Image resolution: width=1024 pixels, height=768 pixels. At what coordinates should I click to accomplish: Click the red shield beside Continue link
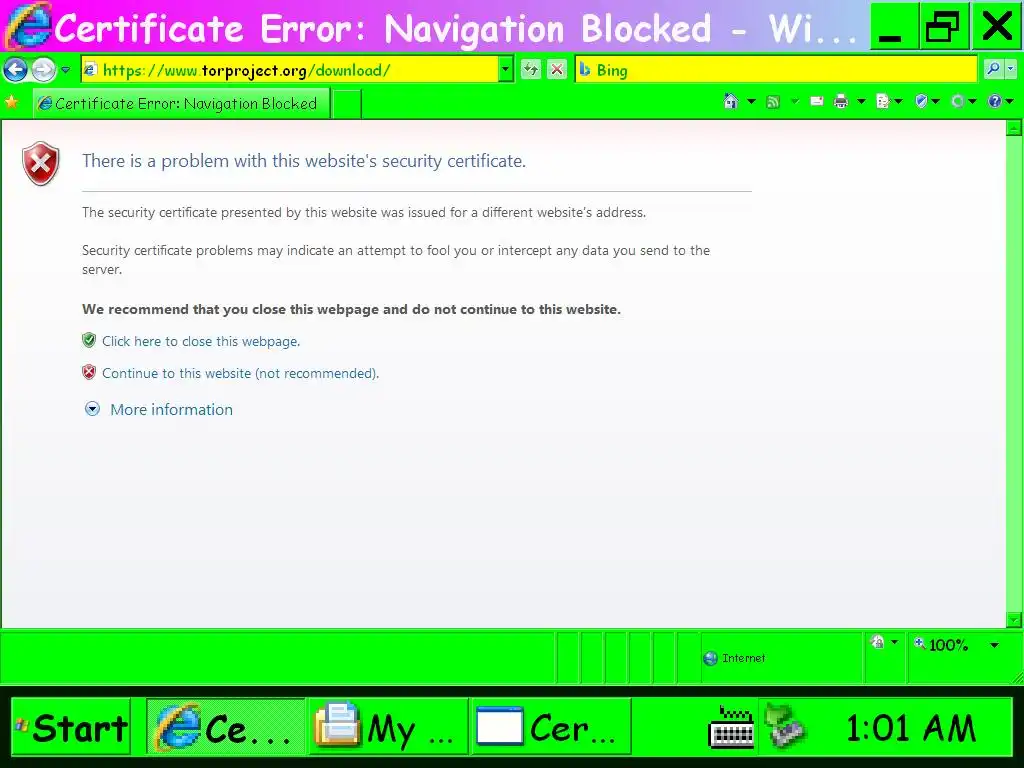pos(89,372)
